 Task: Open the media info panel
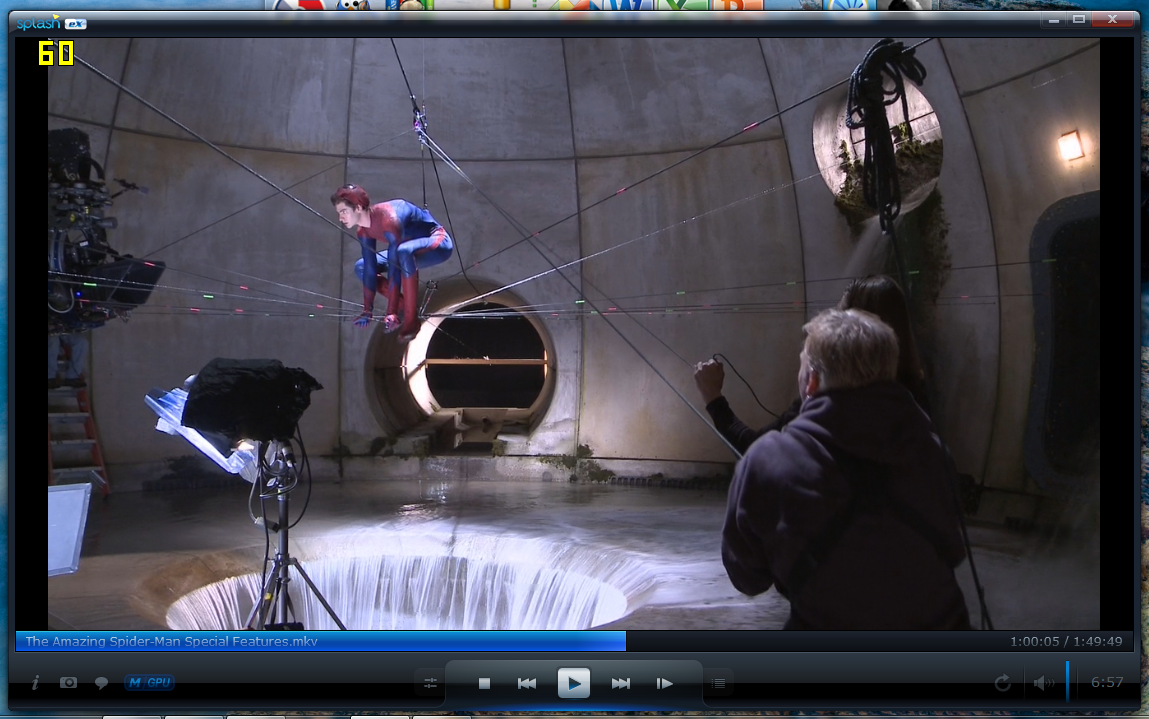pos(35,683)
